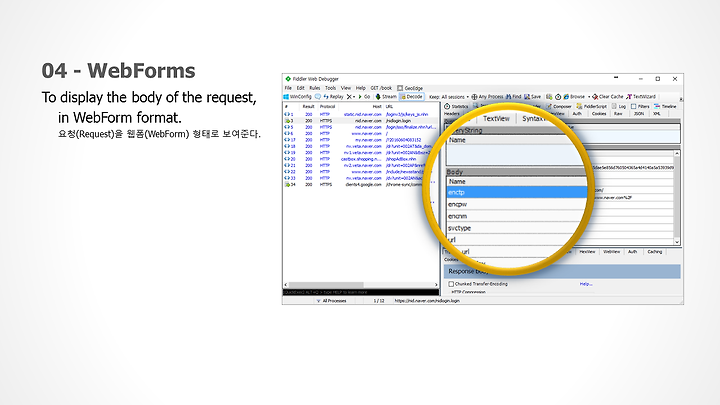Click the Help... link

point(586,284)
